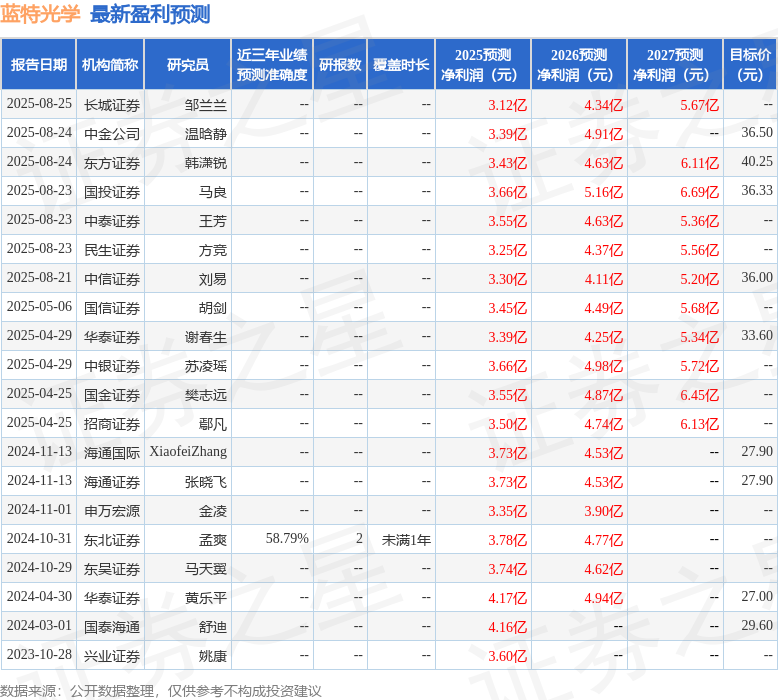Select the 申万宏源 institution cell
This screenshot has height=700, width=778.
pyautogui.click(x=112, y=511)
